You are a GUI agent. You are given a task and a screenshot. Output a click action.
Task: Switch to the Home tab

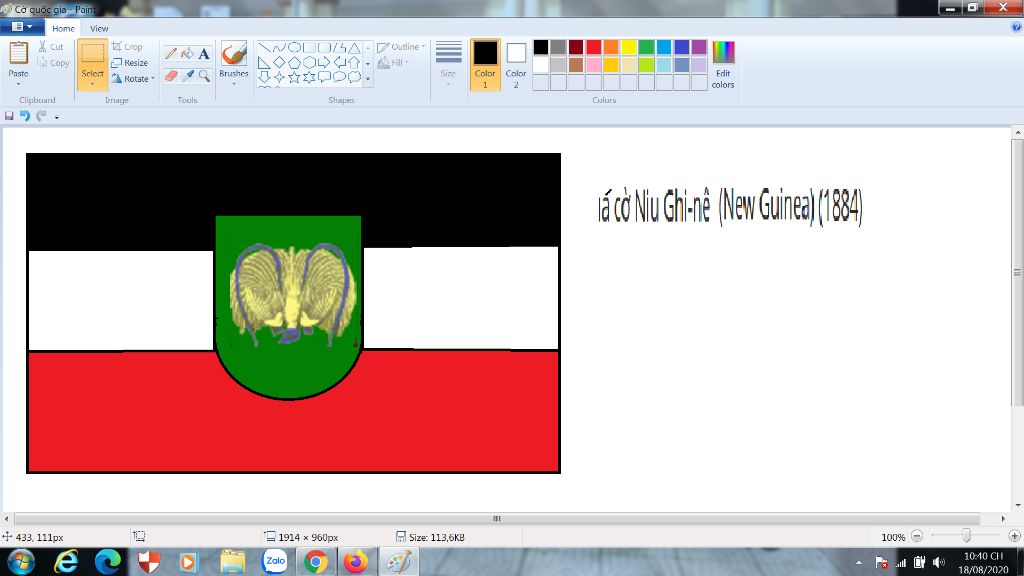63,28
